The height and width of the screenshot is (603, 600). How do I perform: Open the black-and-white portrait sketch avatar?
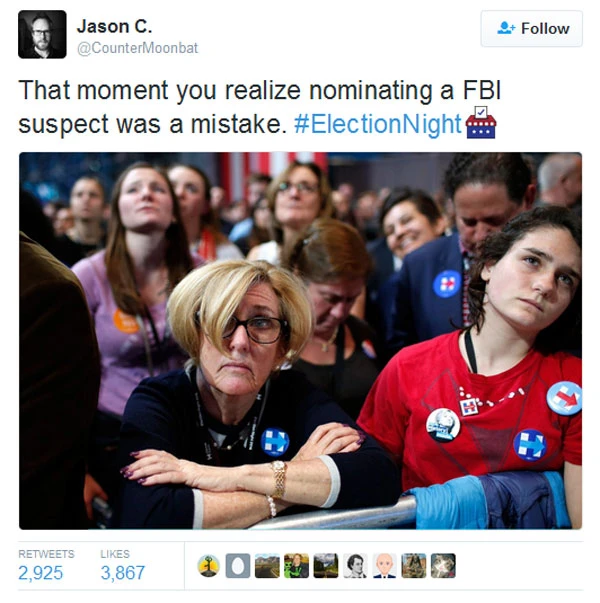[x=355, y=566]
